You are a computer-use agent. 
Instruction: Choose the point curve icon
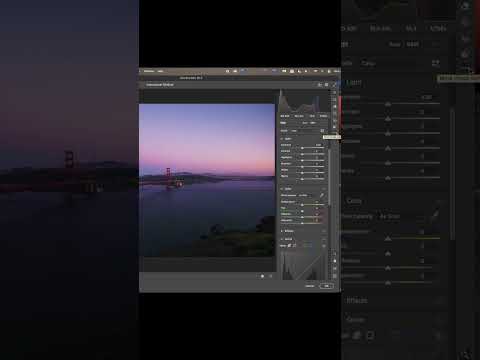(x=294, y=246)
